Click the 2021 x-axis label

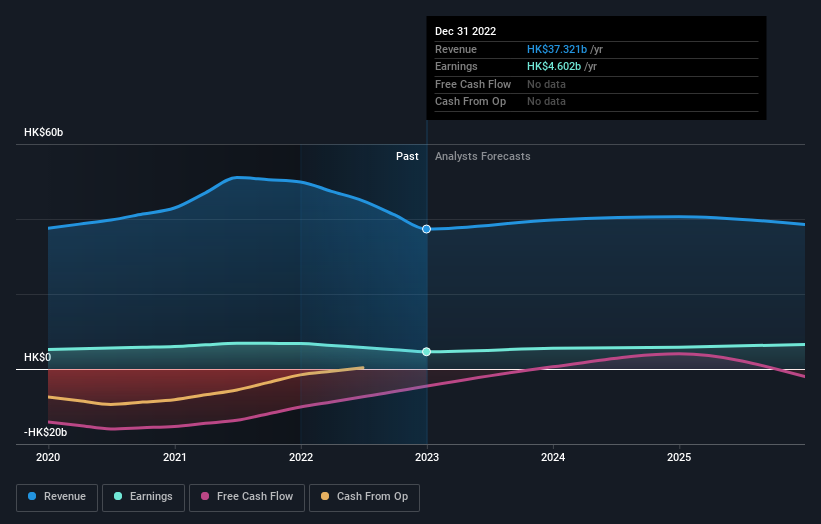[x=174, y=458]
